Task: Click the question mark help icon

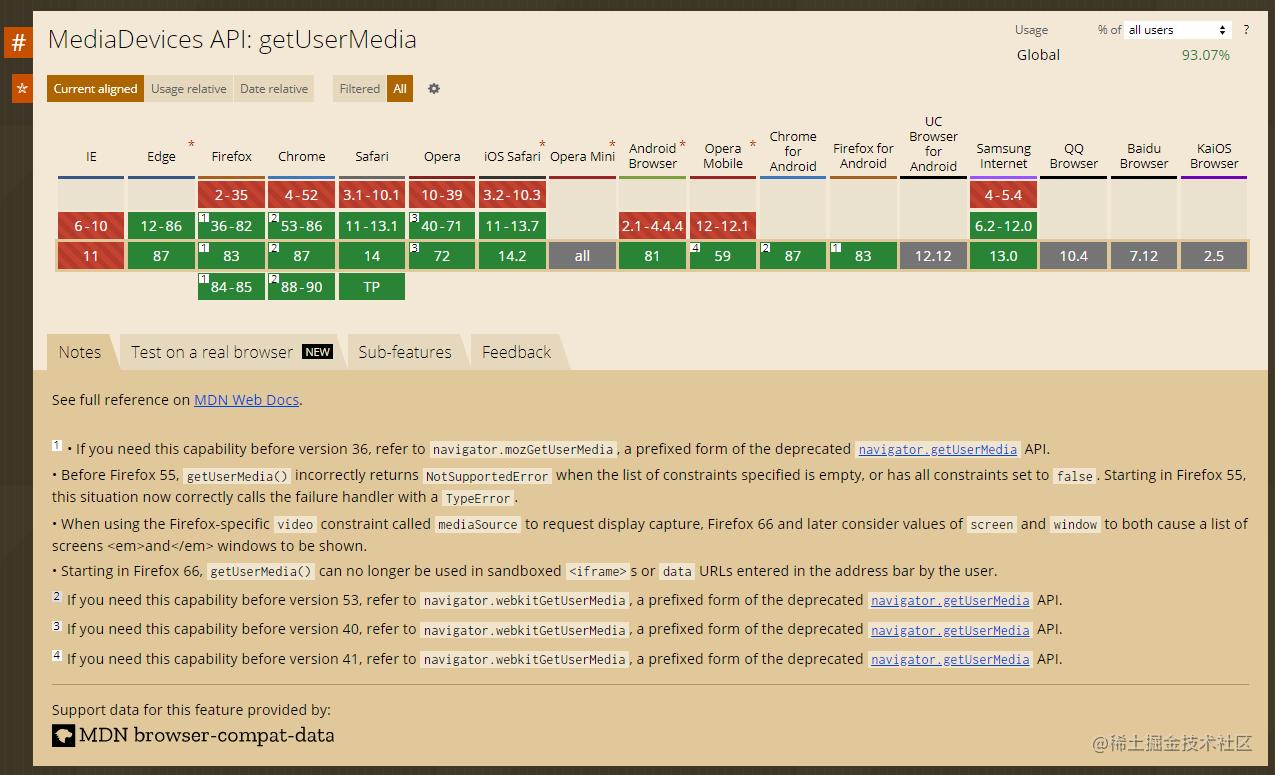Action: 1246,30
